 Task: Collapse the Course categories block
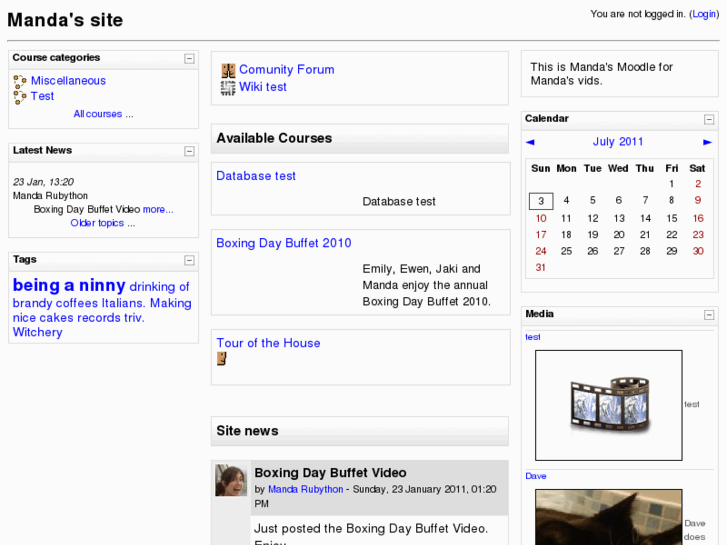189,58
